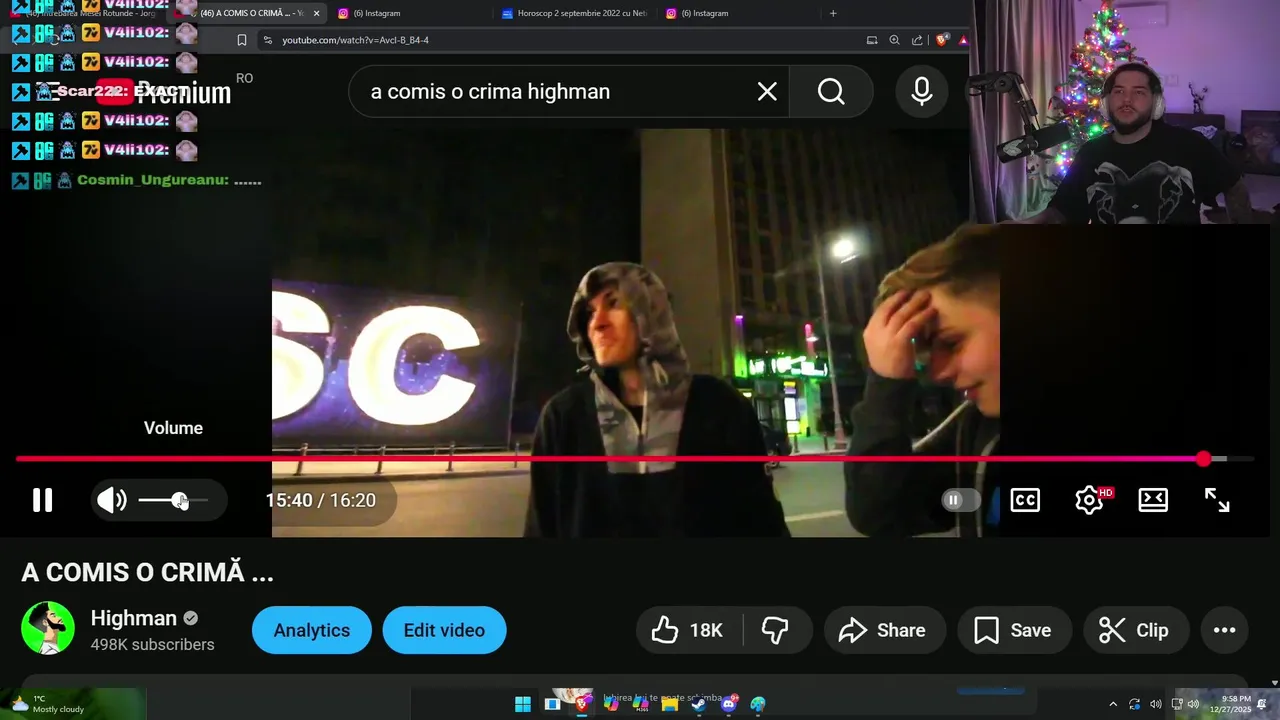Click the video title A COMIS O CRIMĂ
This screenshot has width=1280, height=720.
(x=147, y=572)
